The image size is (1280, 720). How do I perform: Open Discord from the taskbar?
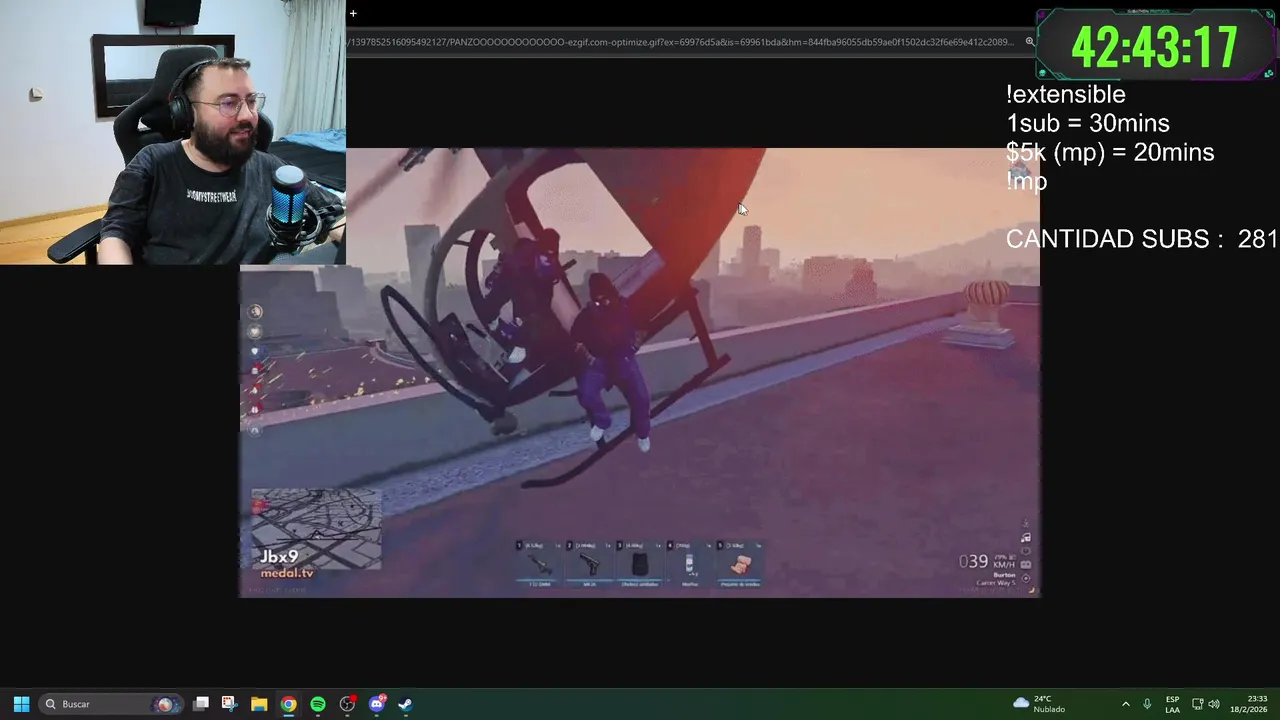[x=377, y=704]
